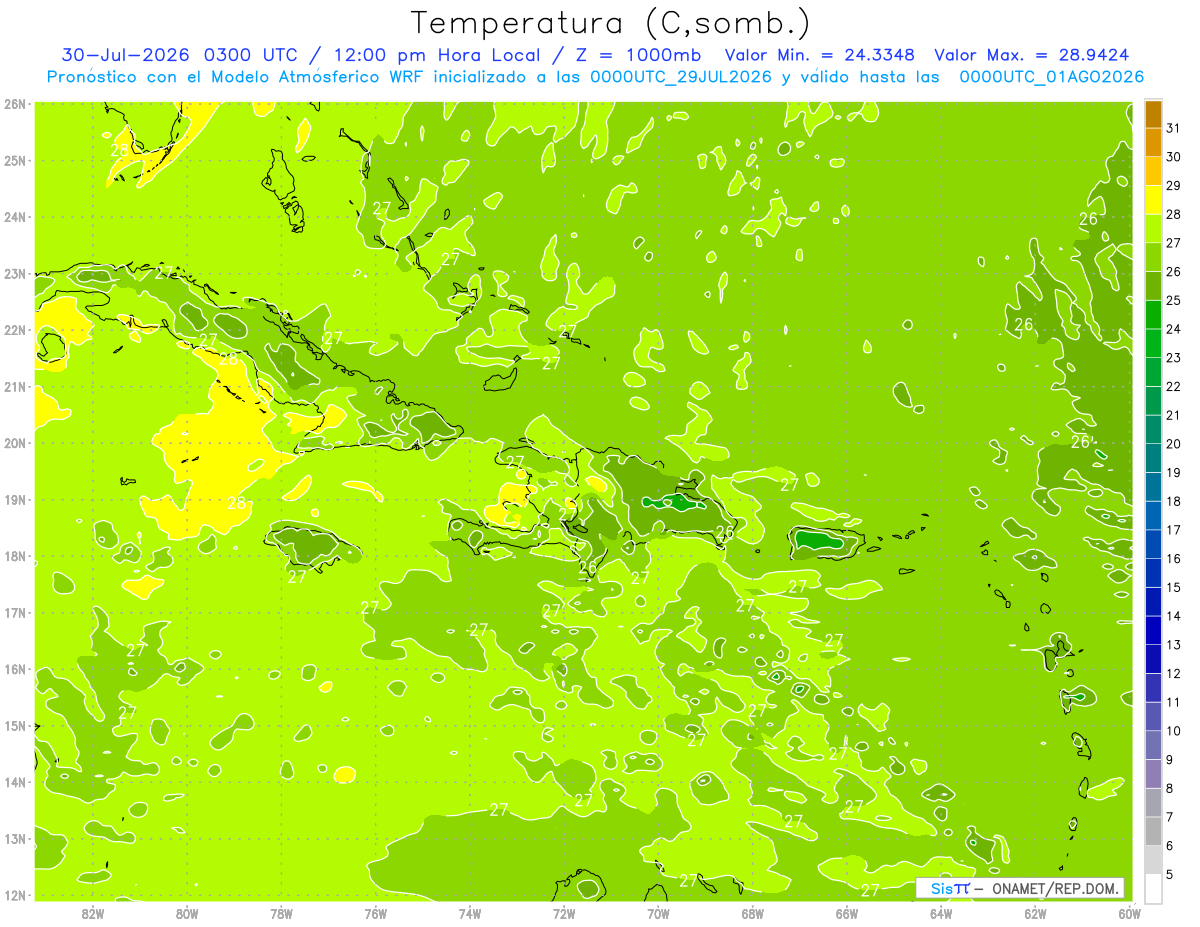Click the color bar label "15"
Image resolution: width=1200 pixels, height=927 pixels.
pyautogui.click(x=1174, y=588)
